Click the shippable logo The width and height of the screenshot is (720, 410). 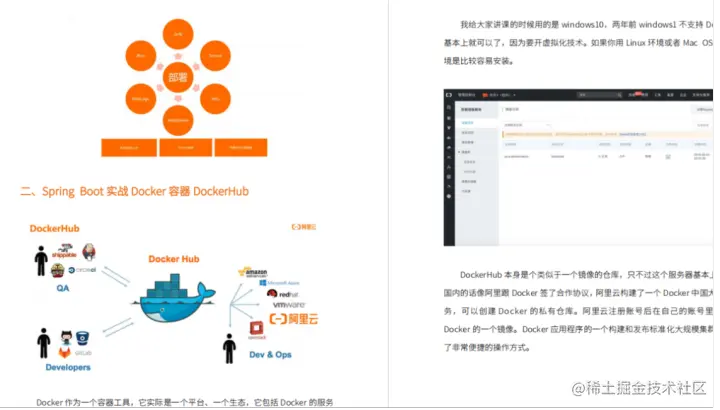click(64, 251)
